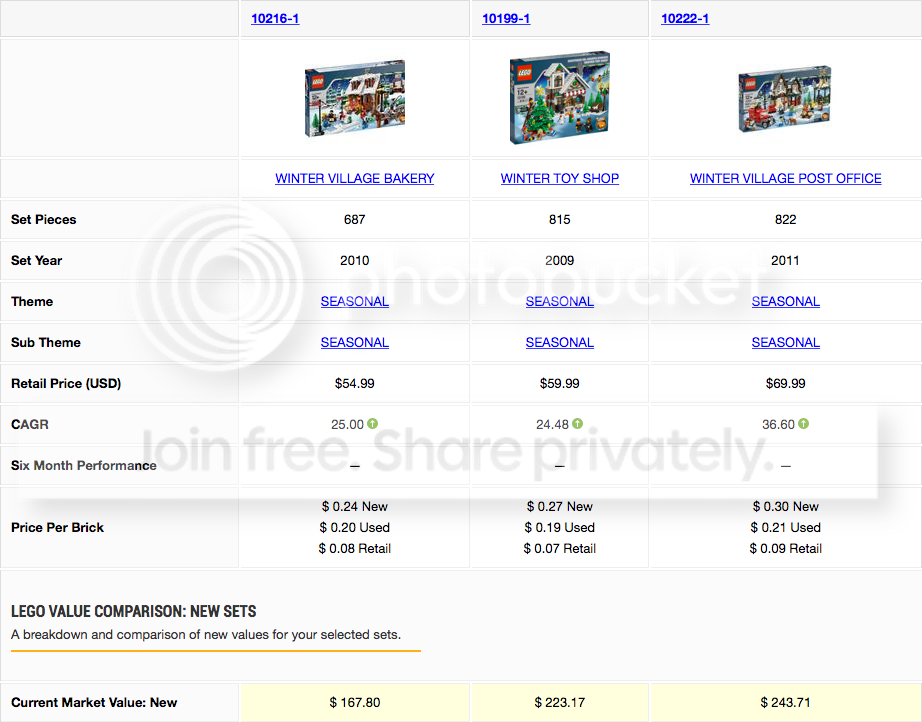Click the Theme row label
The height and width of the screenshot is (722, 922).
32,302
